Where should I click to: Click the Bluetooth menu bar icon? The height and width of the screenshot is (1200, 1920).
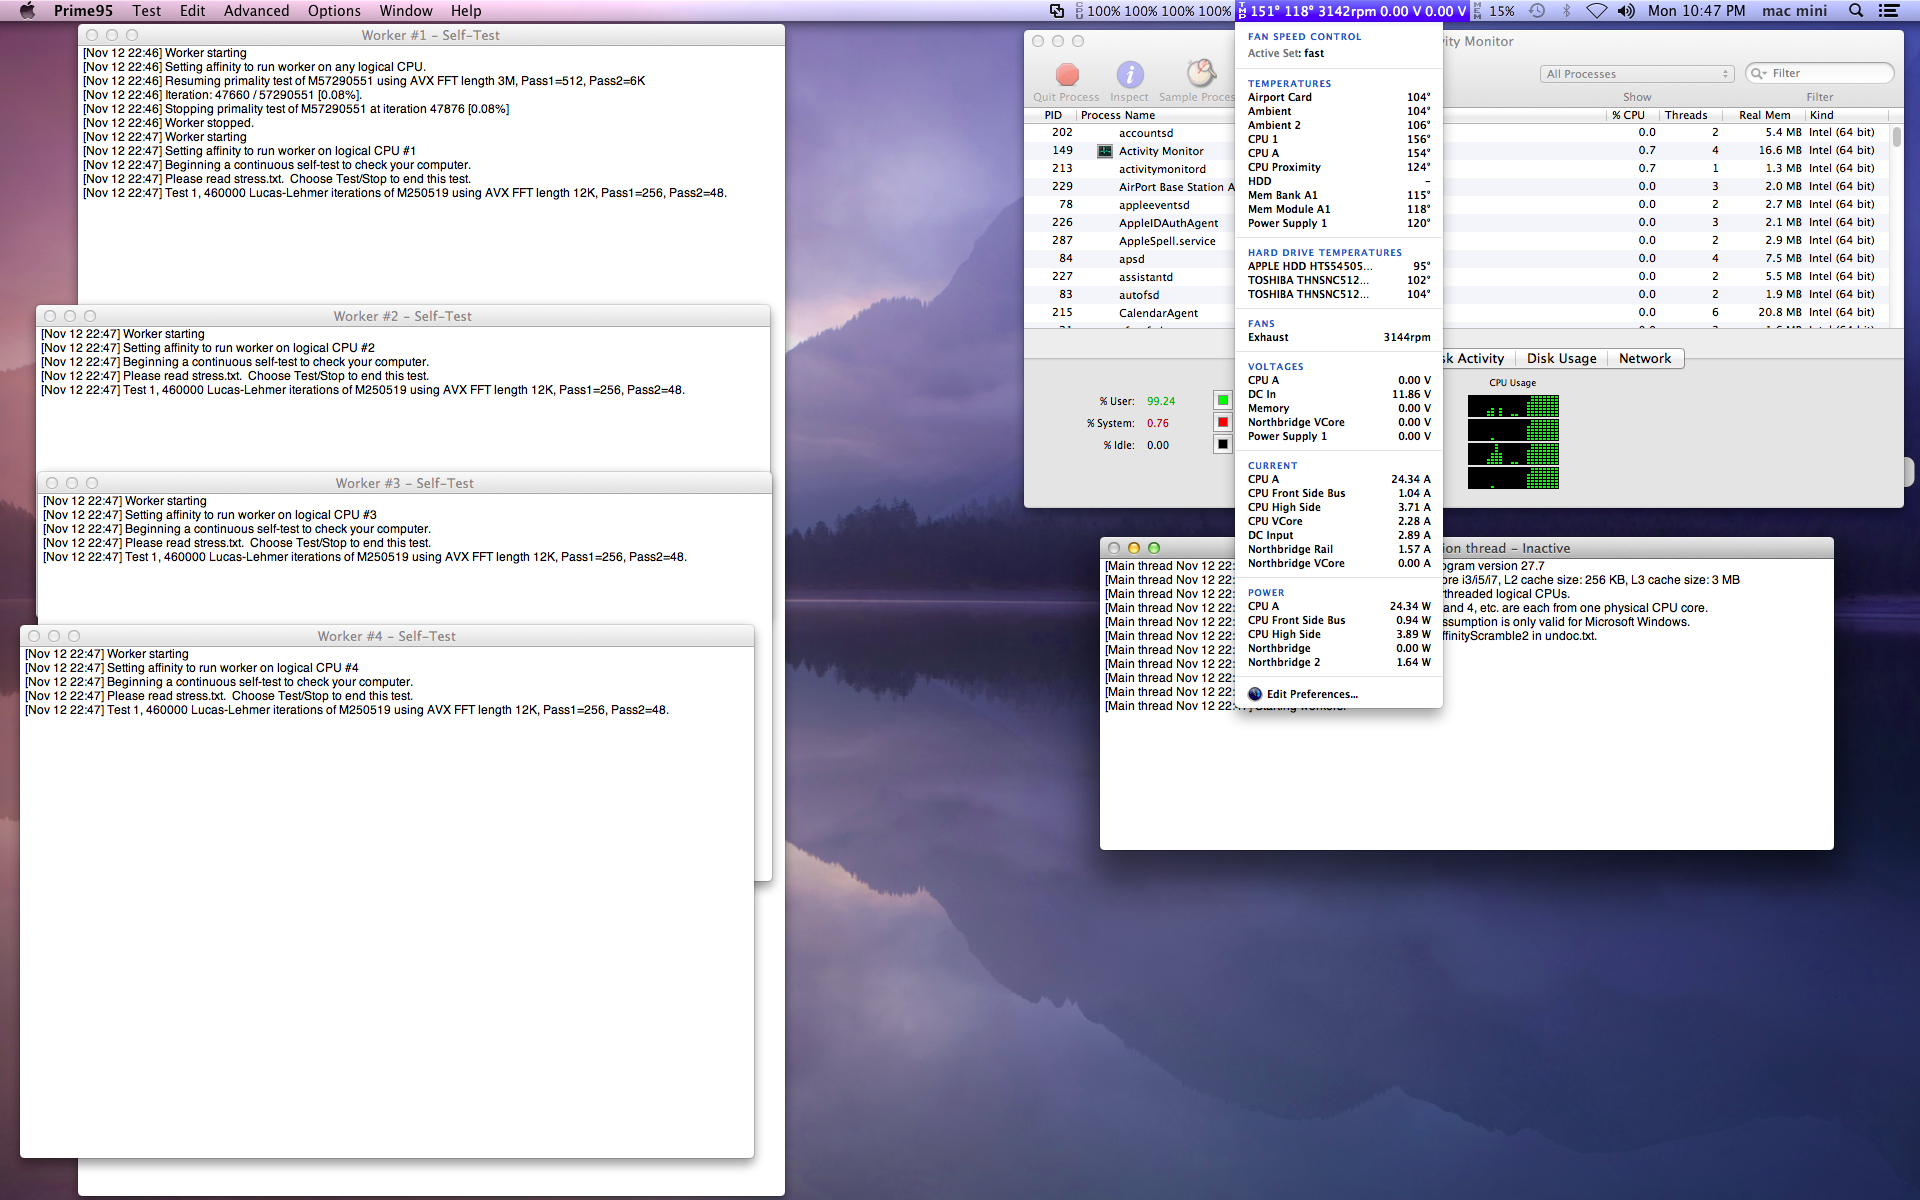pos(1567,11)
